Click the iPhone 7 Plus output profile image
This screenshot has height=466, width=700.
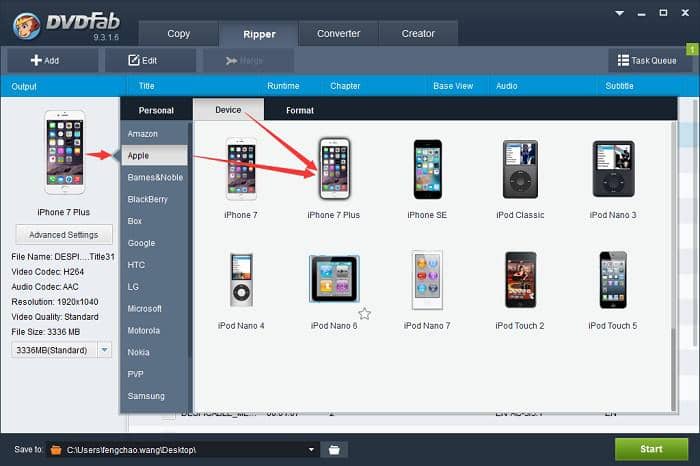[65, 152]
